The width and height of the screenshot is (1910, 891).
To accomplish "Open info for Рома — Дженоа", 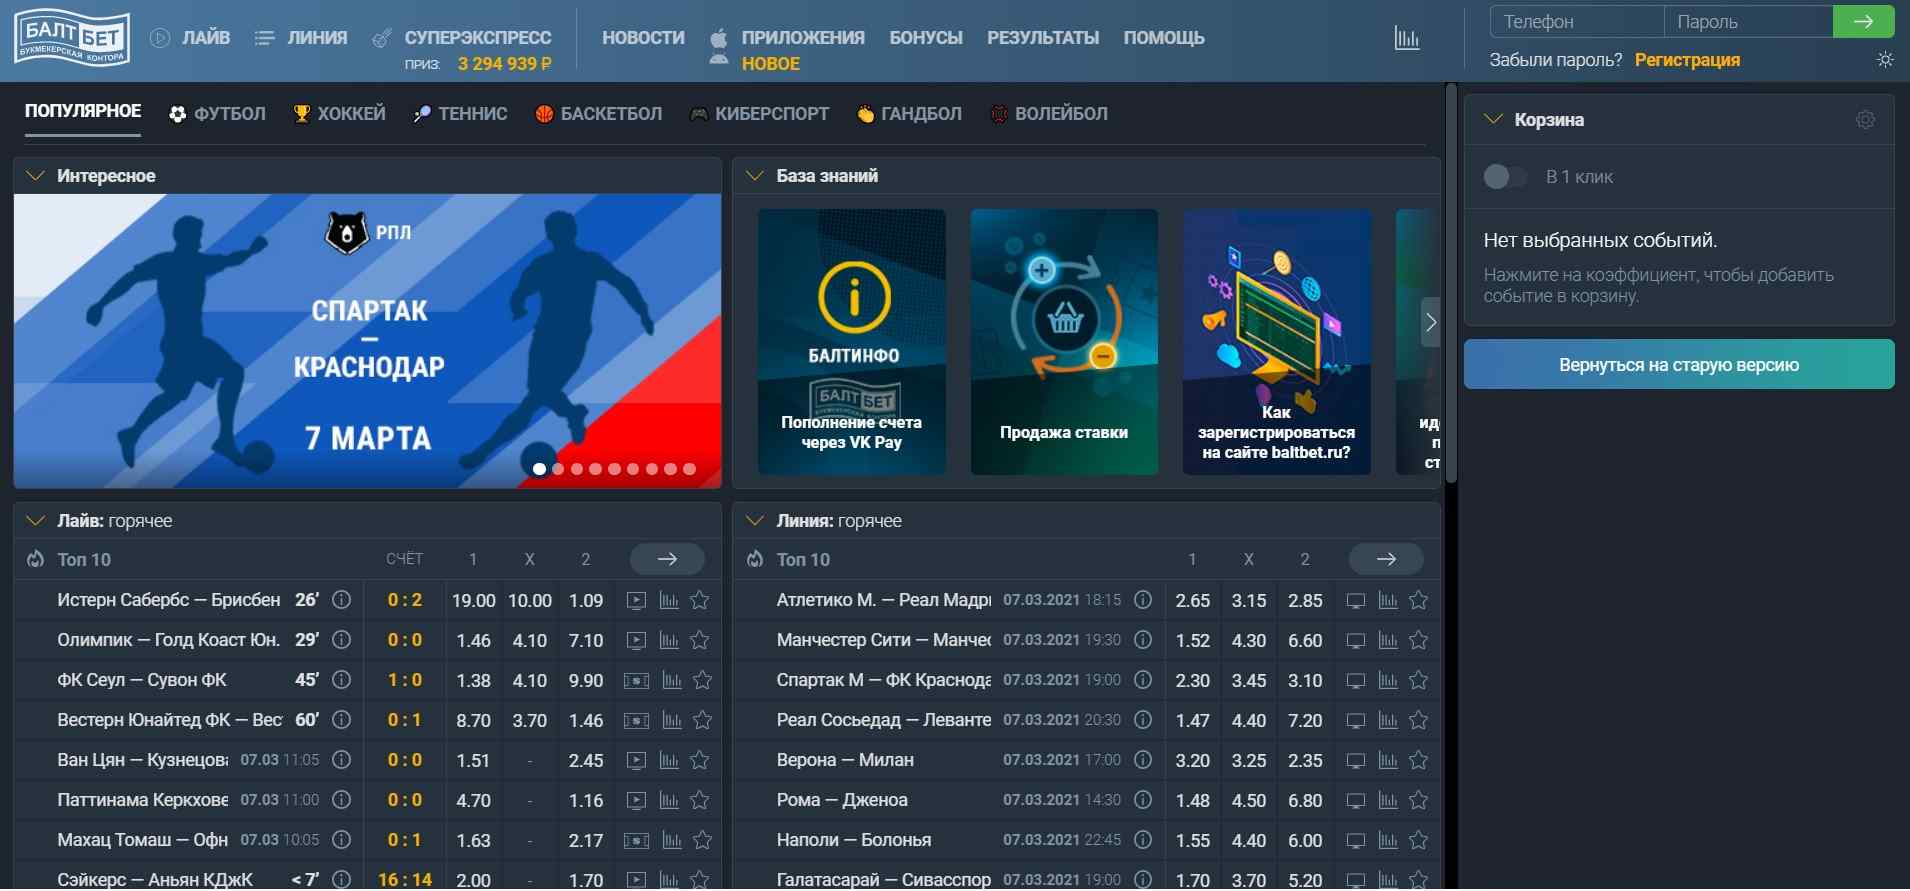I will coord(1143,800).
